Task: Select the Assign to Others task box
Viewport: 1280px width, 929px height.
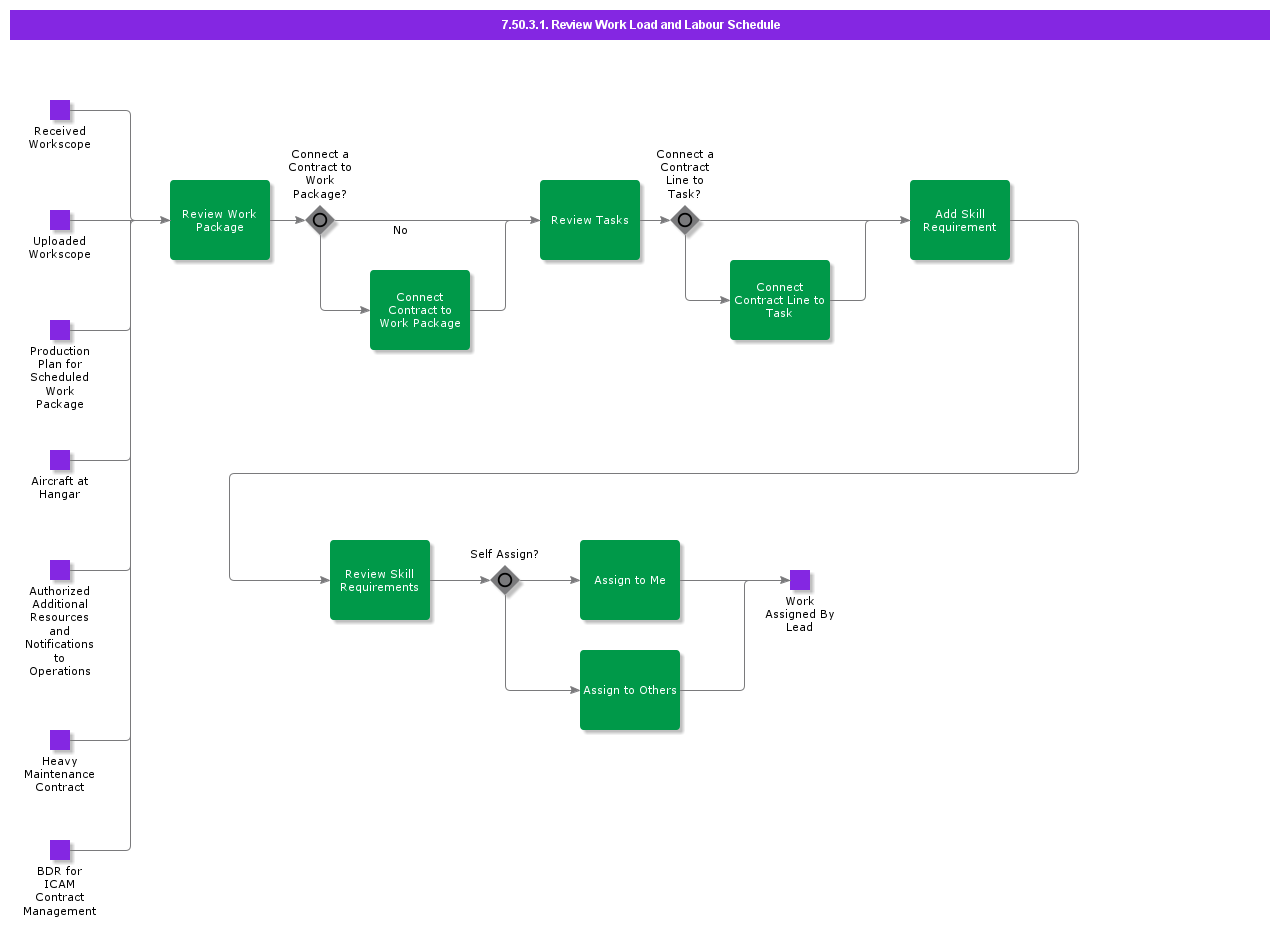Action: pyautogui.click(x=630, y=690)
